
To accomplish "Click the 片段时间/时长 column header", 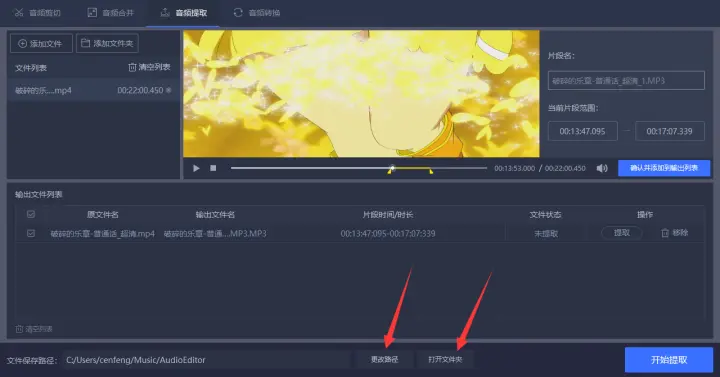I will coord(388,214).
